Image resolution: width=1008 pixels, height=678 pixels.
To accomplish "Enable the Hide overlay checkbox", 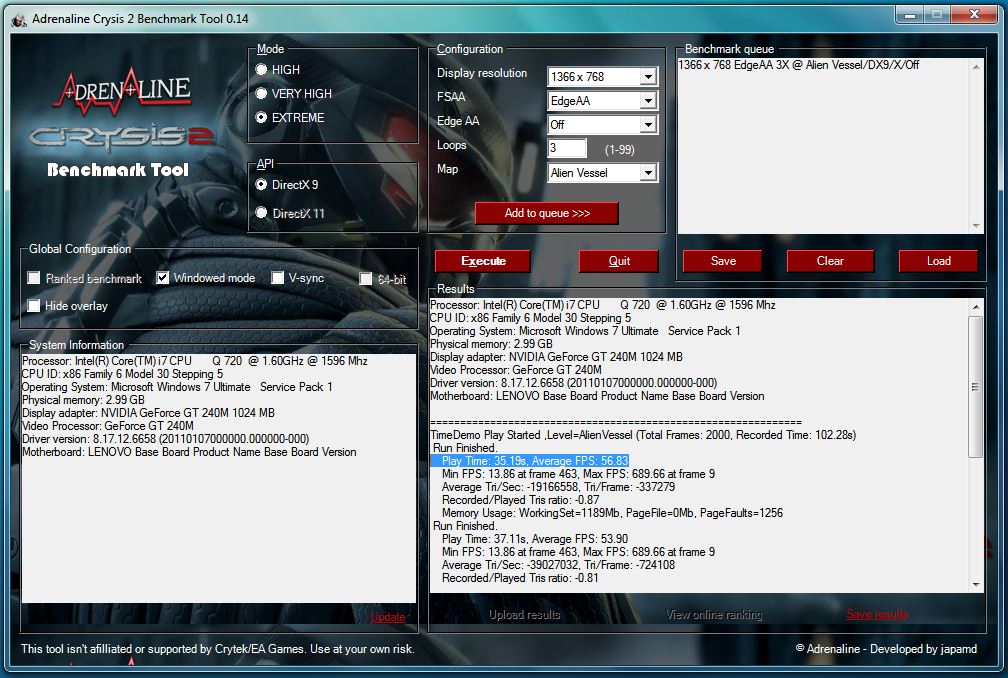I will [33, 306].
